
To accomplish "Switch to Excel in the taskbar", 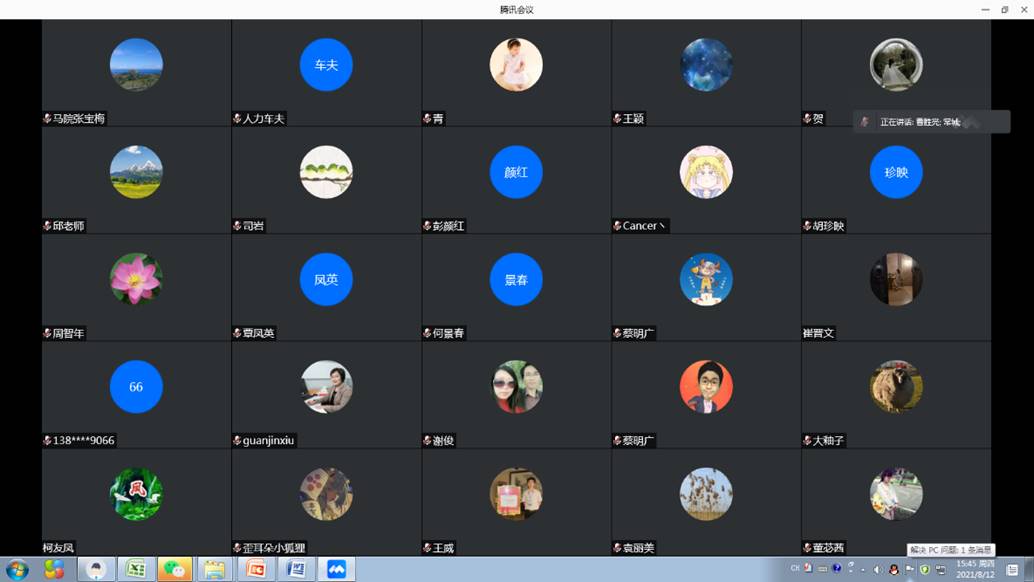I will [136, 569].
